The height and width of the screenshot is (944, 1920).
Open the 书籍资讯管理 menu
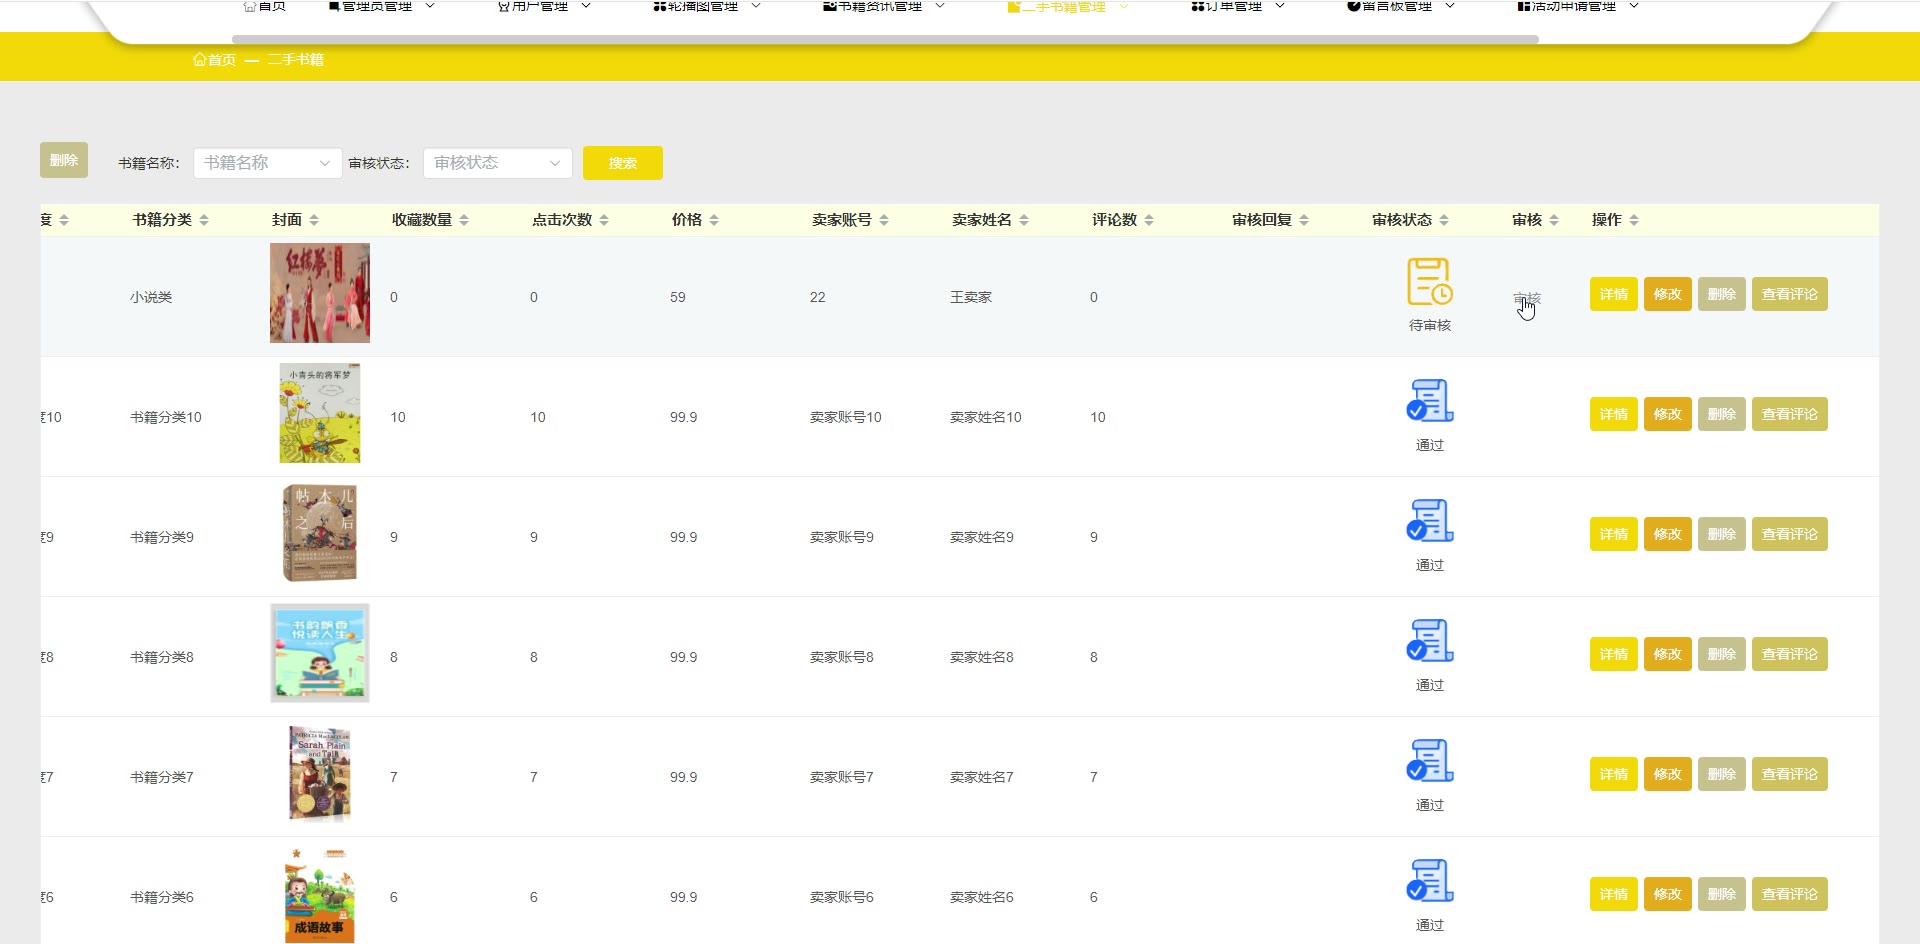(880, 6)
